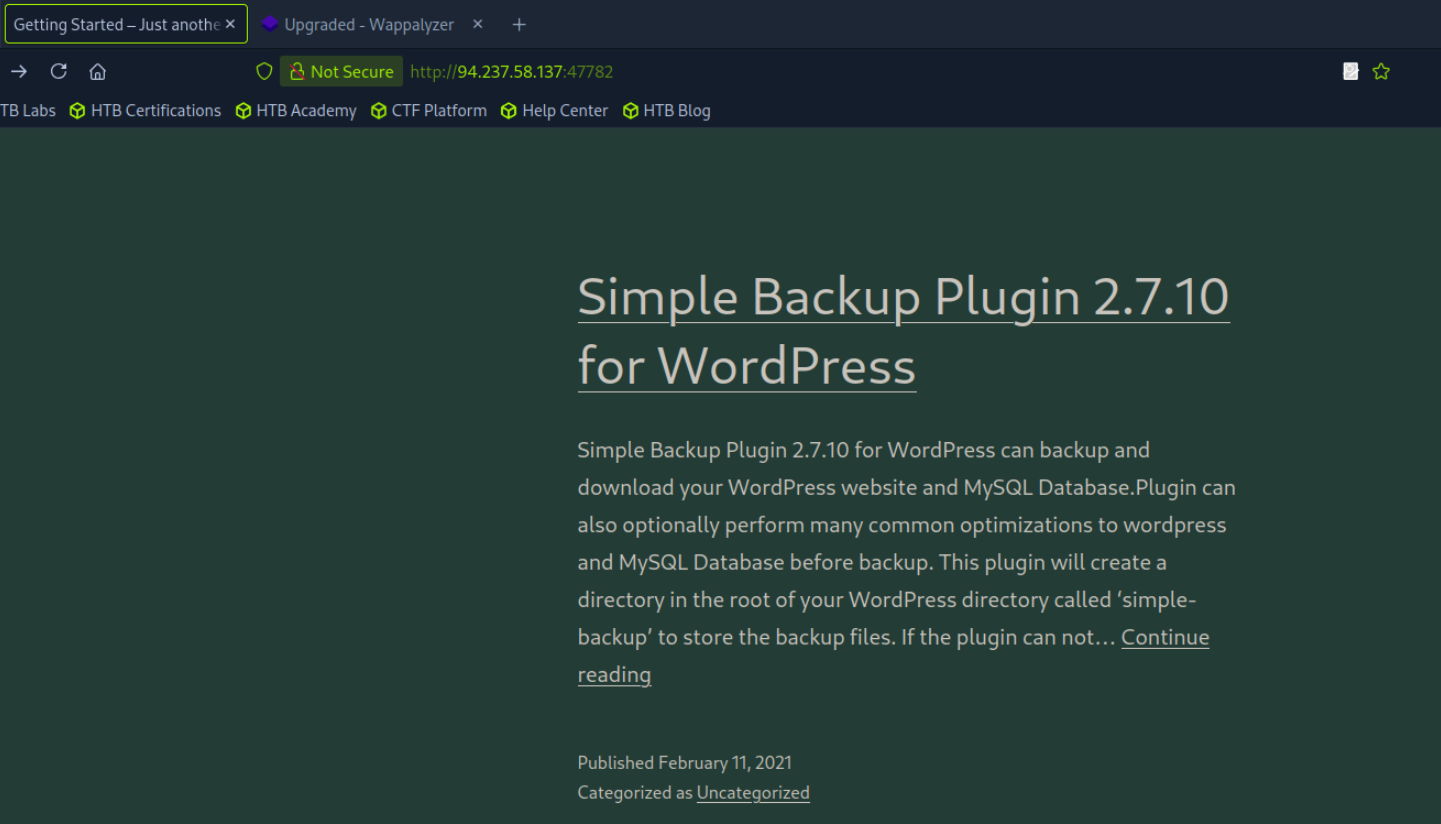Open the Help Center bookmark
Viewport: 1441px width, 824px height.
click(555, 111)
